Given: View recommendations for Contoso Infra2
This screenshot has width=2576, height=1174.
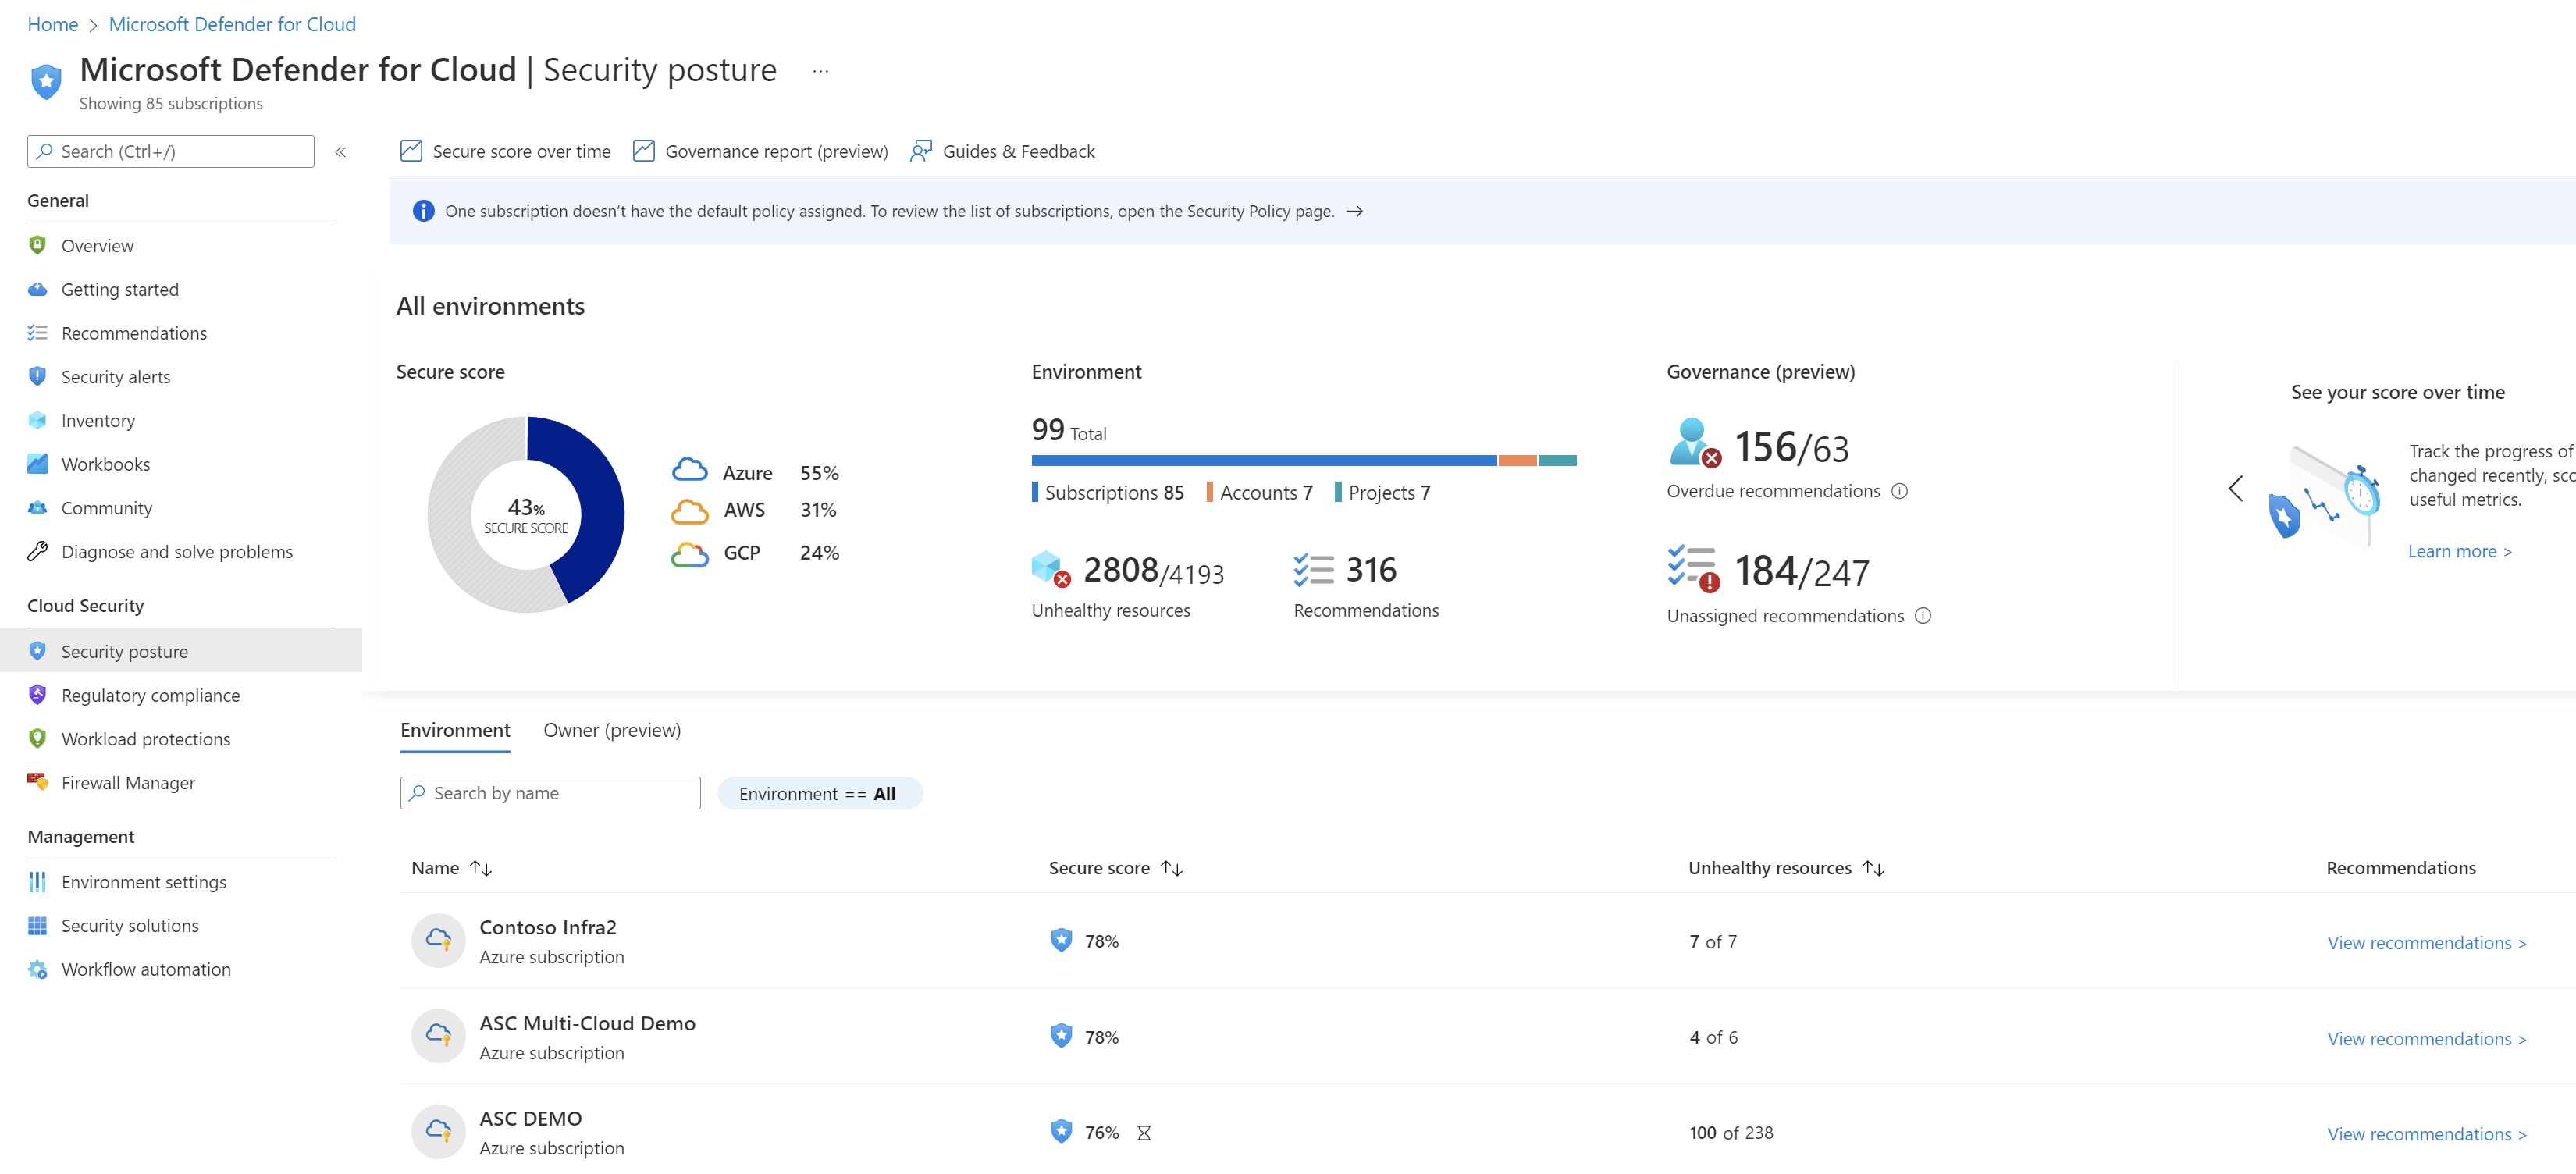Looking at the screenshot, I should (x=2426, y=943).
